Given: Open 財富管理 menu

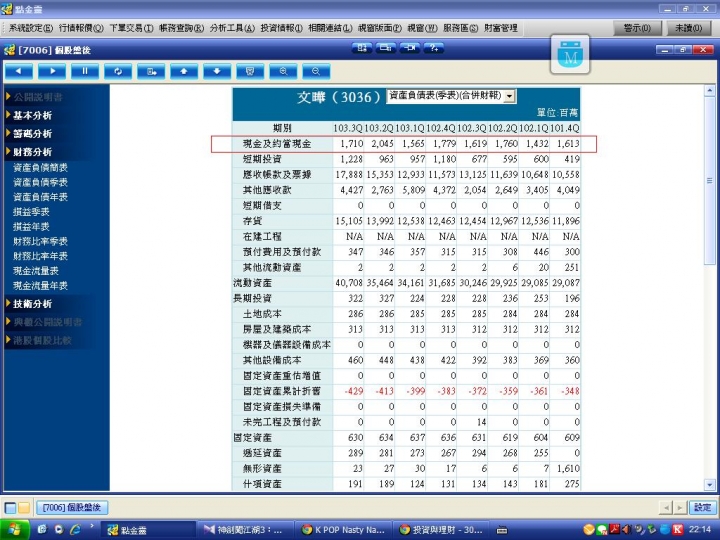Looking at the screenshot, I should pyautogui.click(x=501, y=28).
